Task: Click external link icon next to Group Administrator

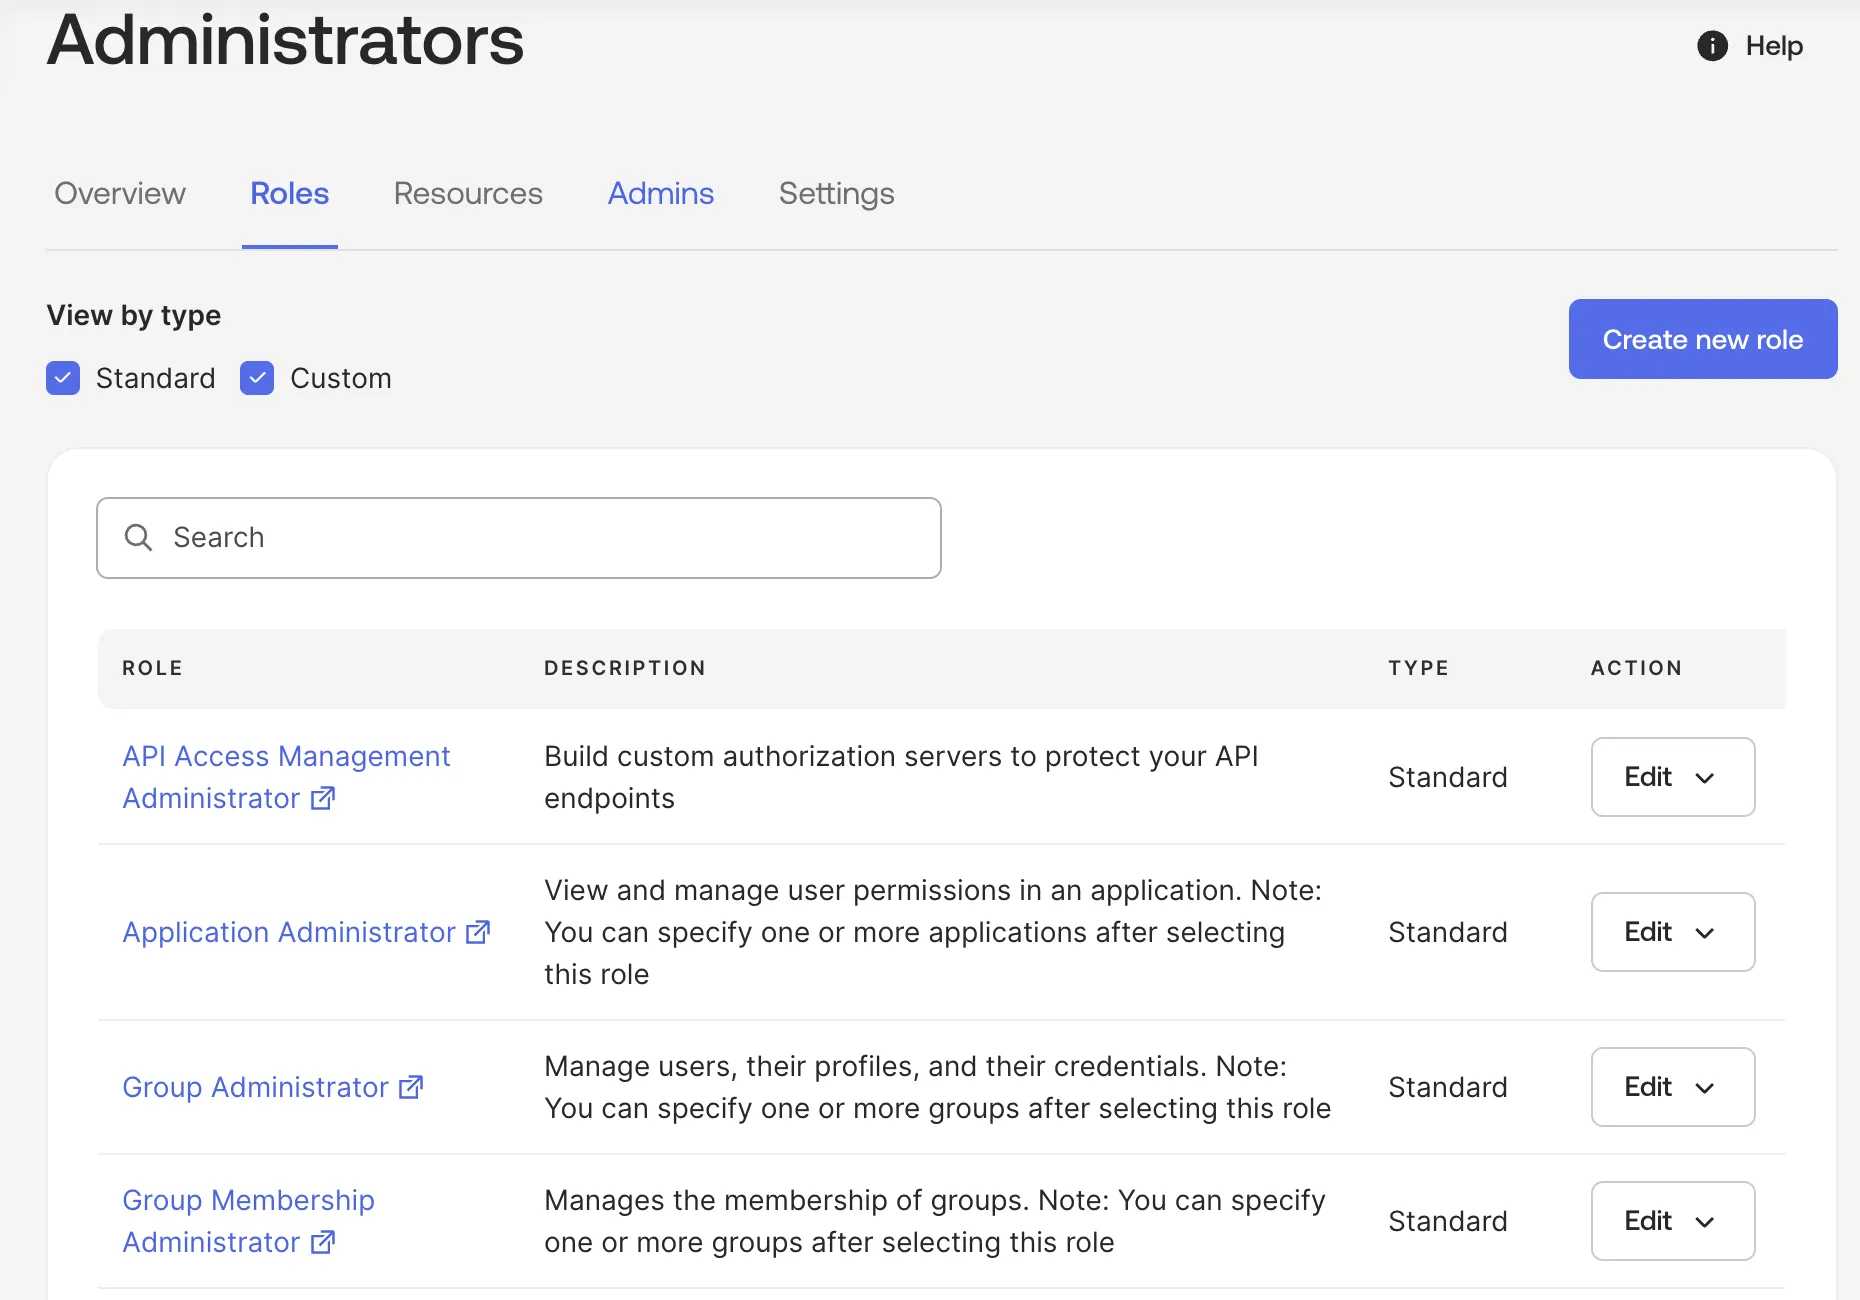Action: click(x=411, y=1087)
